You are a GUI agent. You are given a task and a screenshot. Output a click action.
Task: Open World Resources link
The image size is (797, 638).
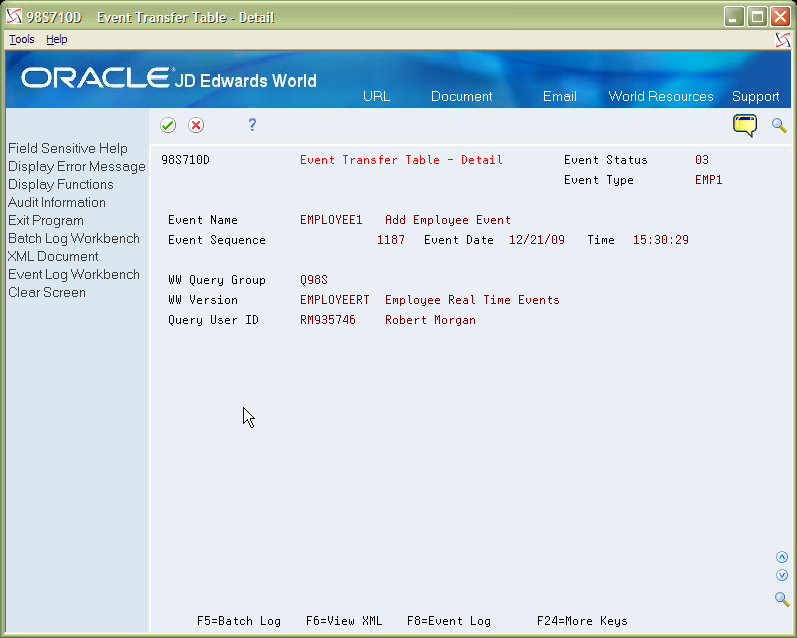click(661, 96)
